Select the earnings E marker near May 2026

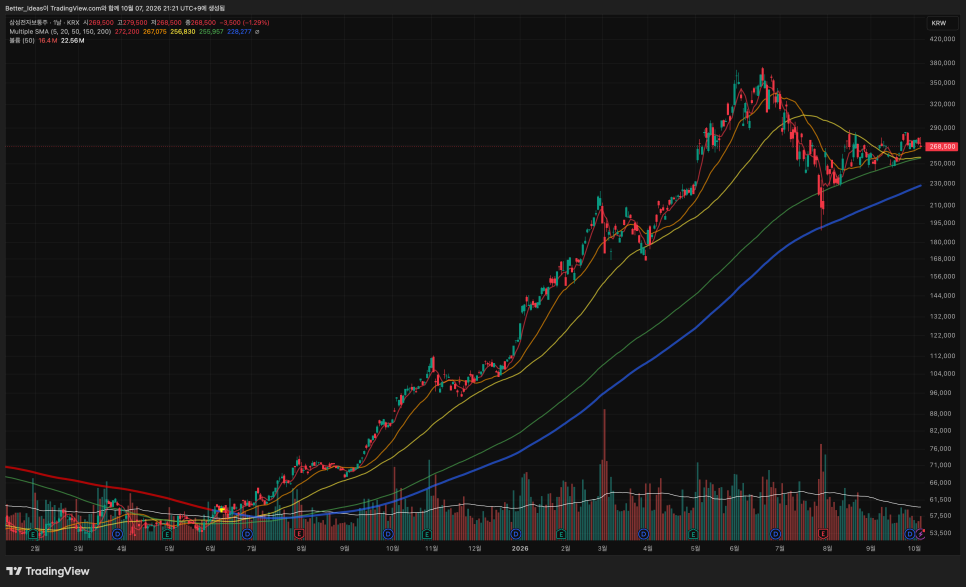pyautogui.click(x=693, y=534)
